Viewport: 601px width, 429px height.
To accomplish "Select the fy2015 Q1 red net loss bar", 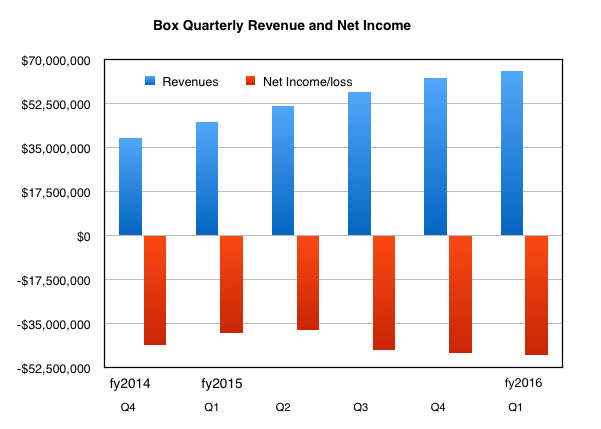I will (232, 284).
